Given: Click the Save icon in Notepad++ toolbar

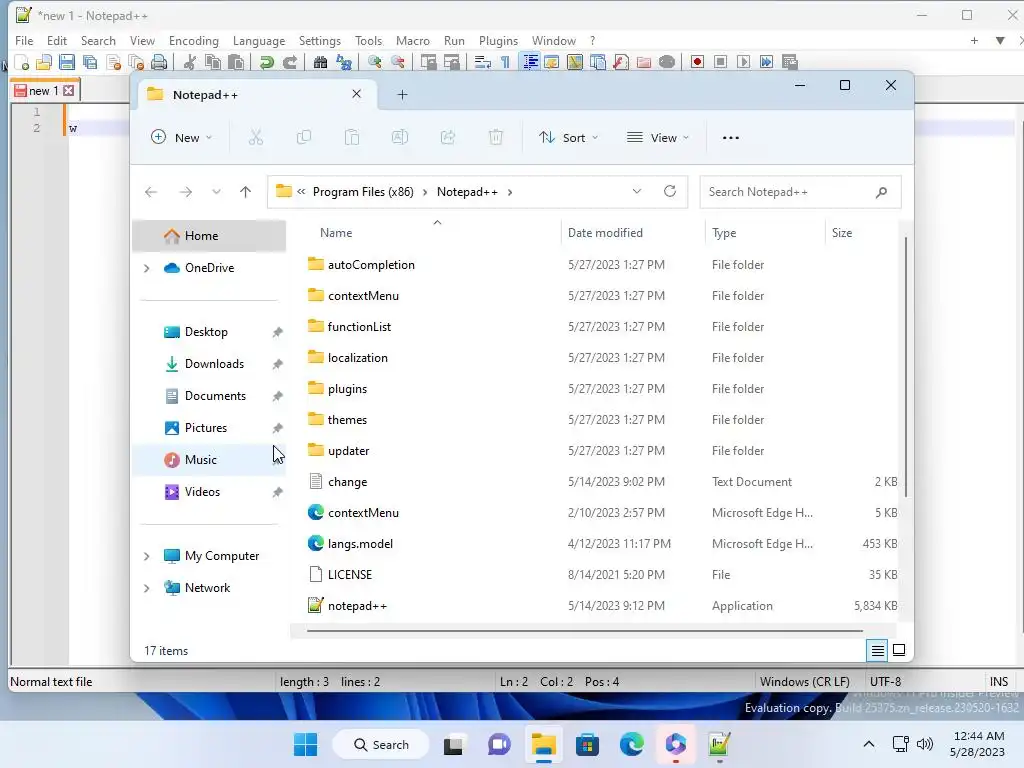Looking at the screenshot, I should 67,62.
